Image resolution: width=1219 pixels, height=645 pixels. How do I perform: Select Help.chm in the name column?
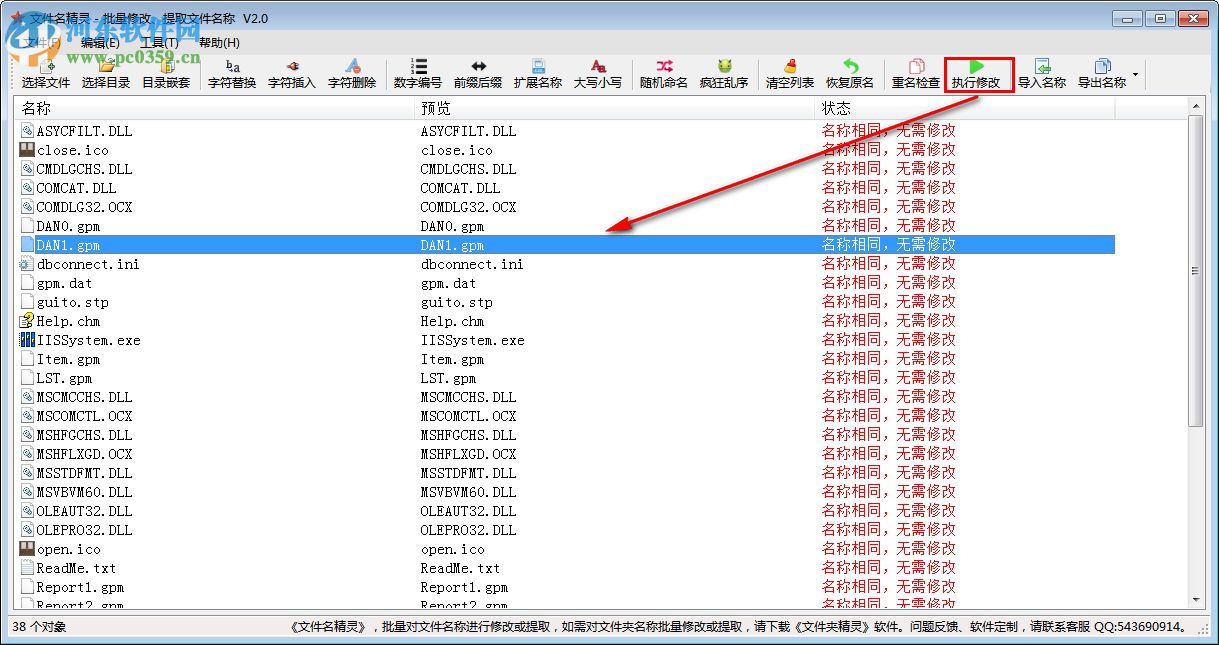point(68,321)
